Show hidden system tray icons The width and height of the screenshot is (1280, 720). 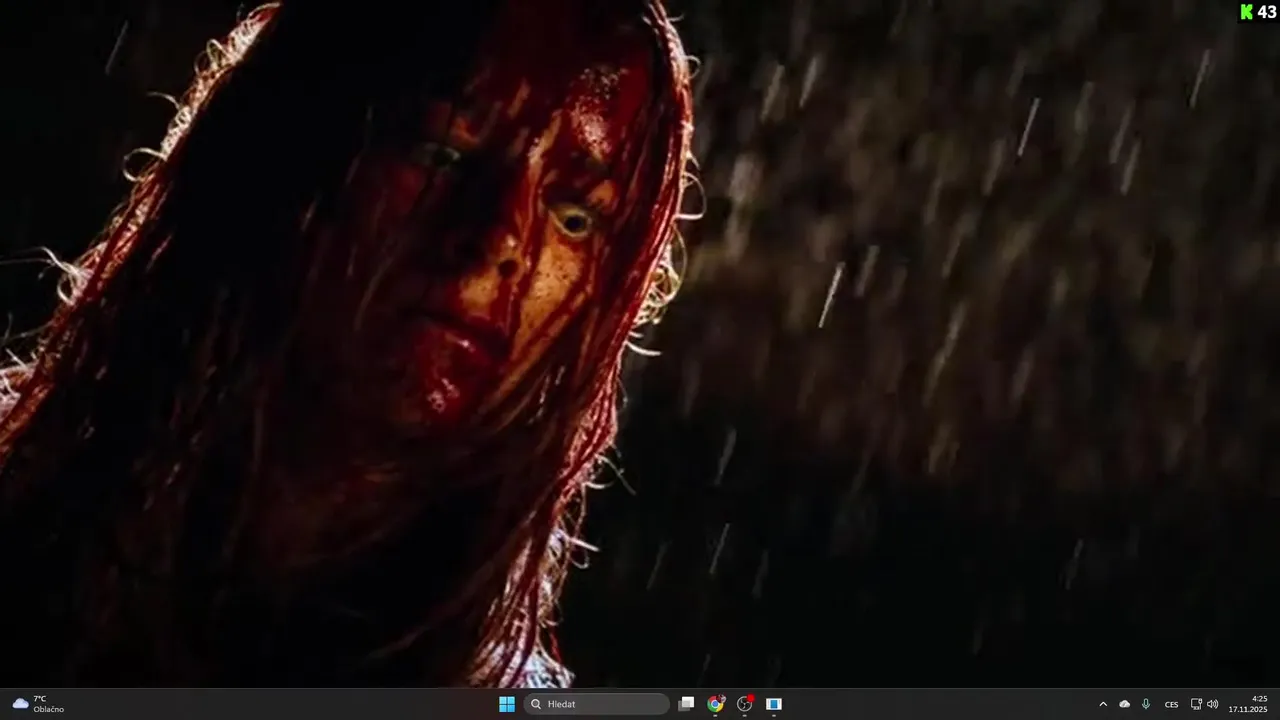click(1103, 704)
